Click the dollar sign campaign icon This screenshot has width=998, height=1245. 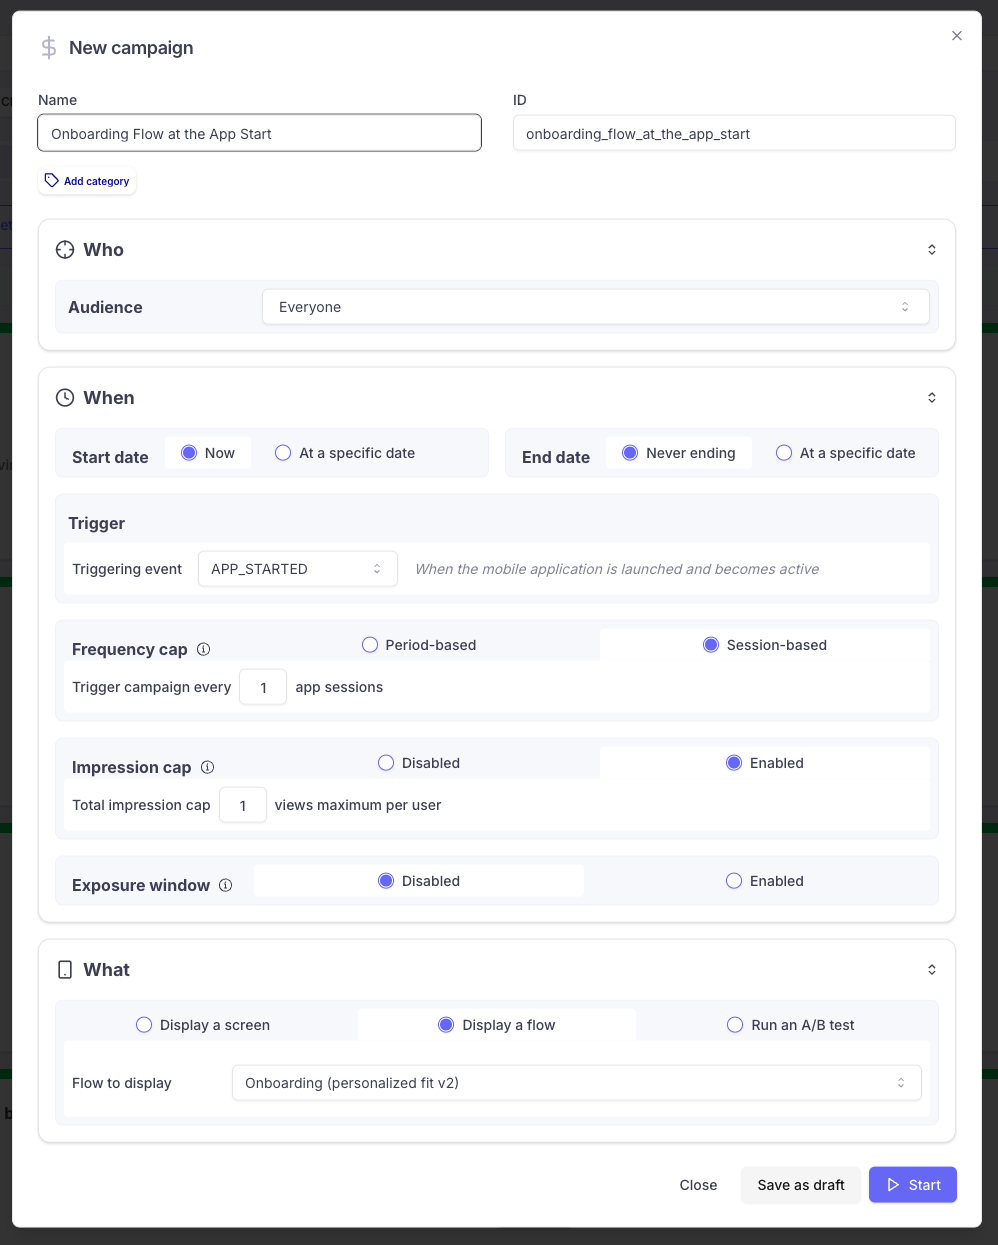click(x=48, y=47)
